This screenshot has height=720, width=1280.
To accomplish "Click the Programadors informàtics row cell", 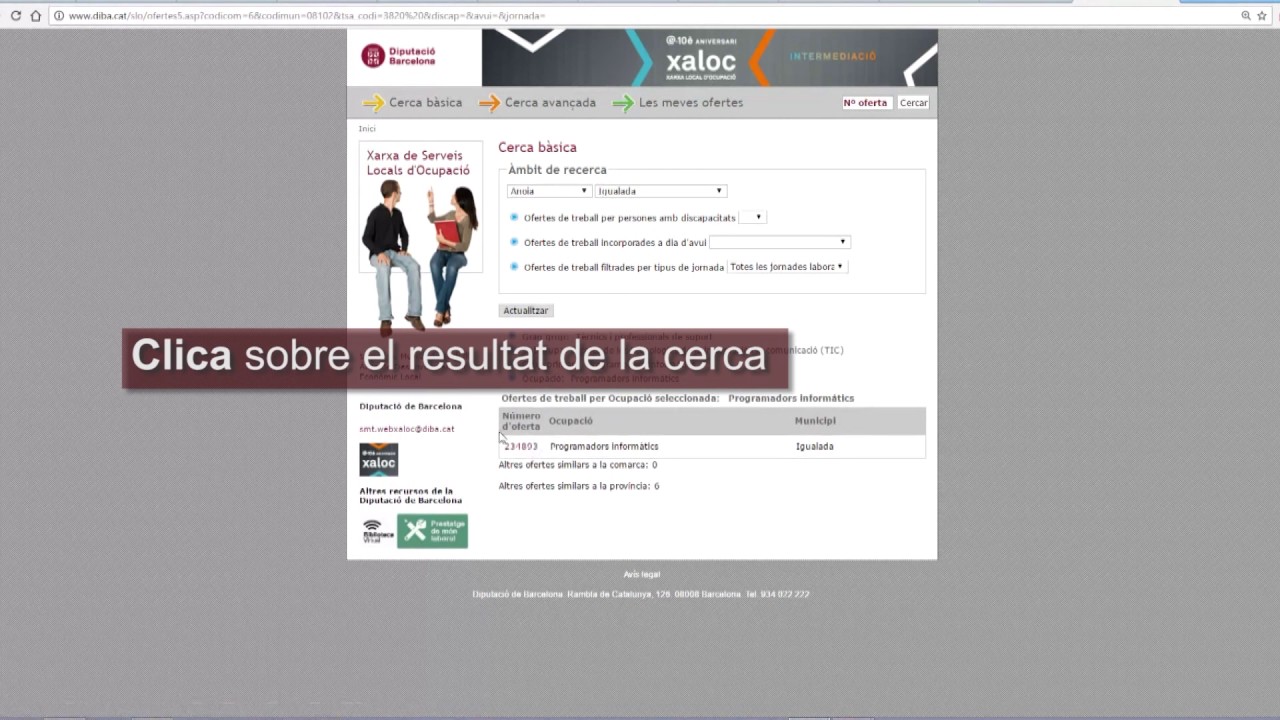I will pyautogui.click(x=604, y=447).
